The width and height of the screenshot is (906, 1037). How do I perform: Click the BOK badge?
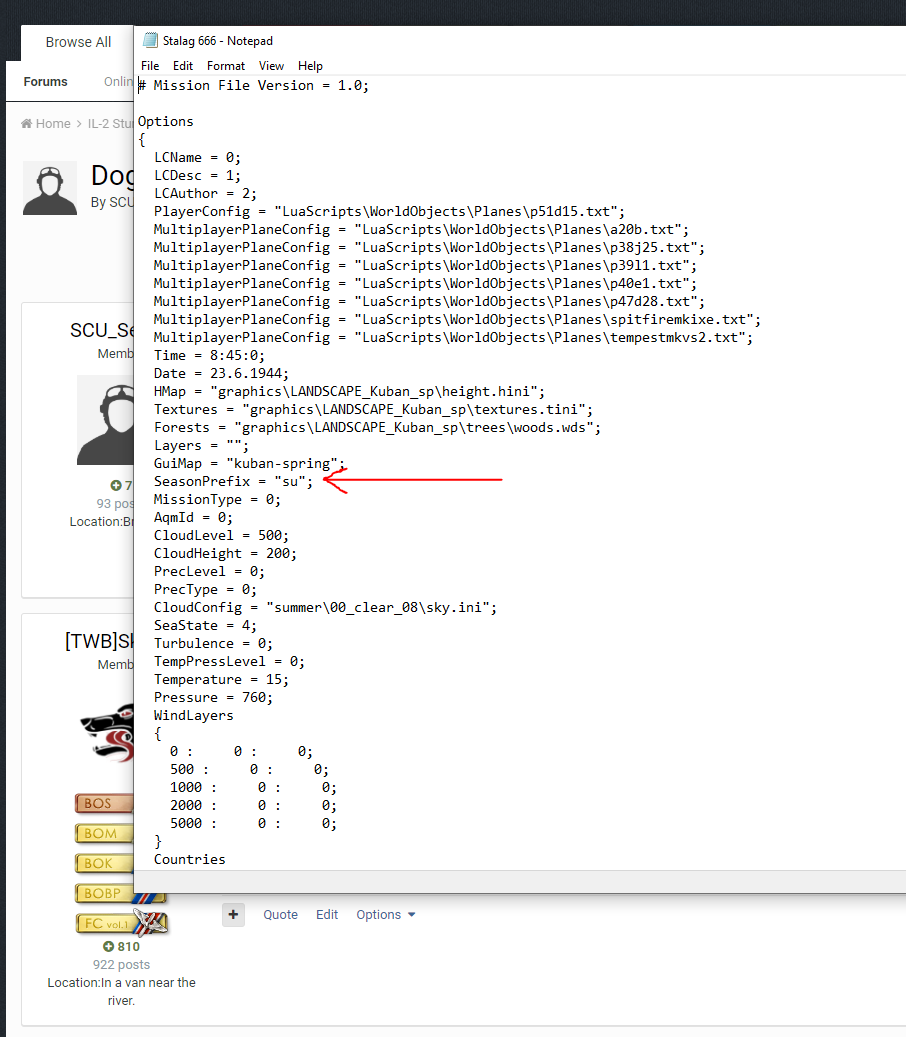104,863
